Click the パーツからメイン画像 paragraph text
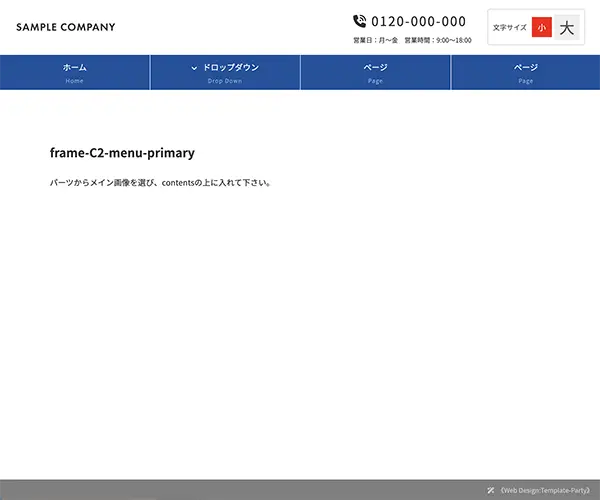Screen dimensions: 600x500 (160, 183)
